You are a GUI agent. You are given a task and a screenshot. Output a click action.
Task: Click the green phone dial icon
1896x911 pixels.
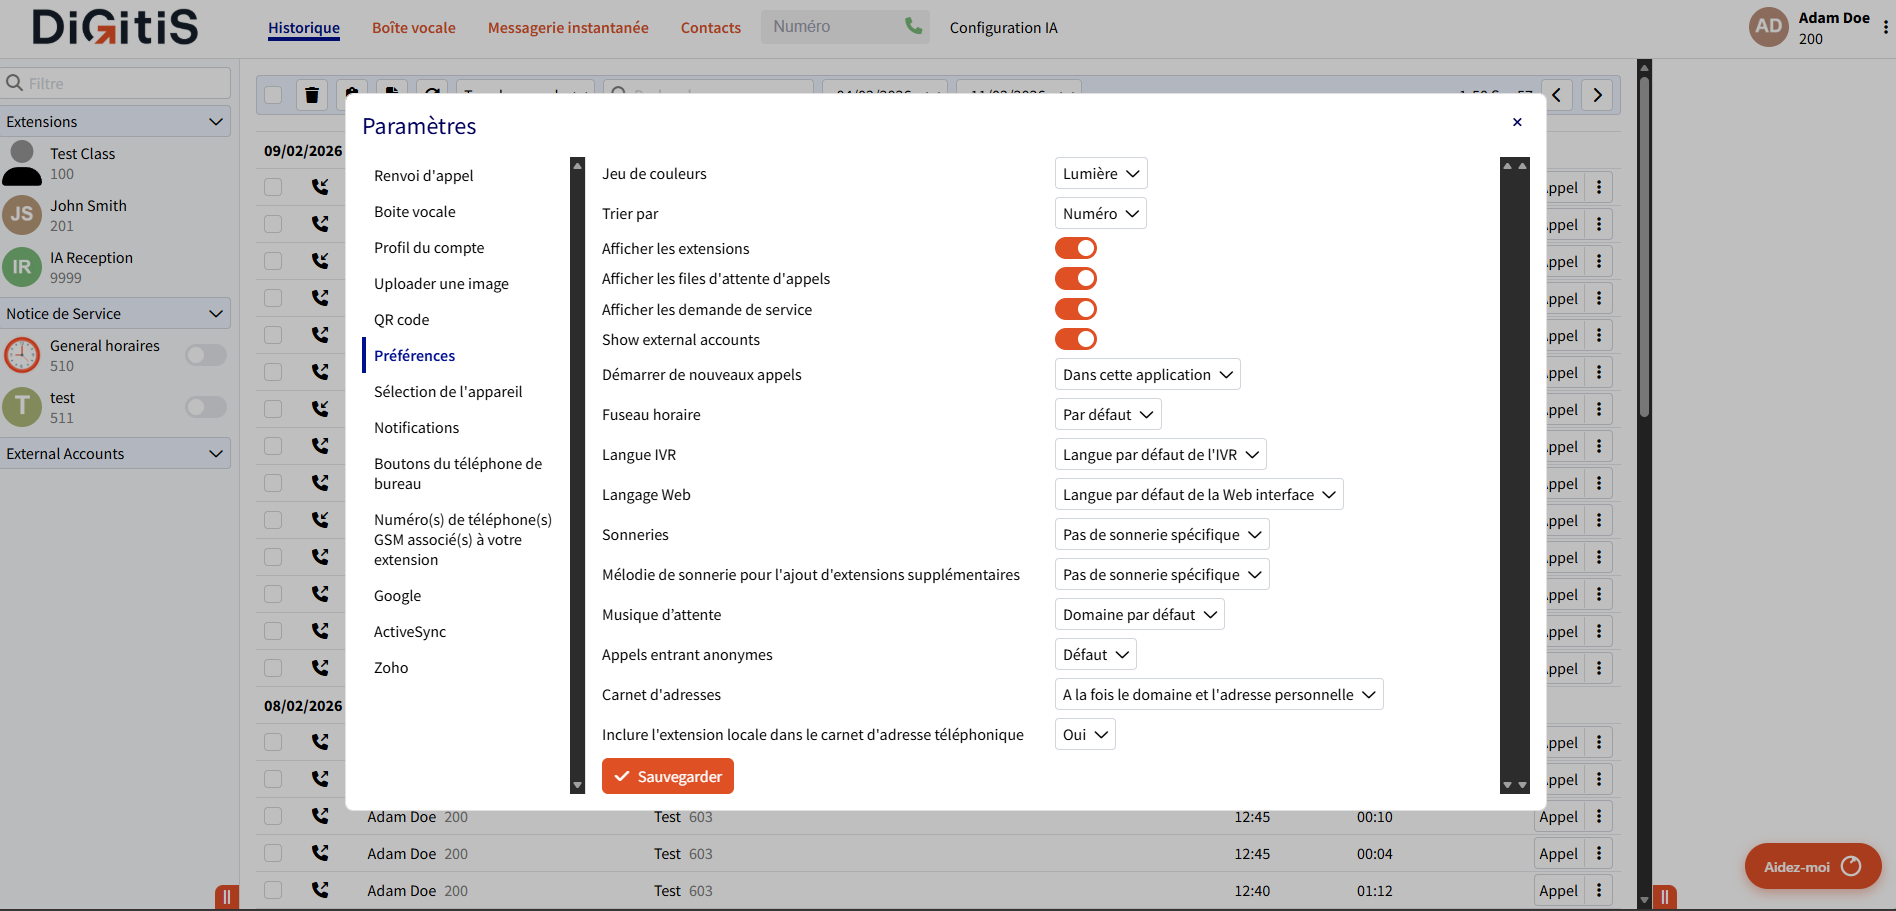913,26
